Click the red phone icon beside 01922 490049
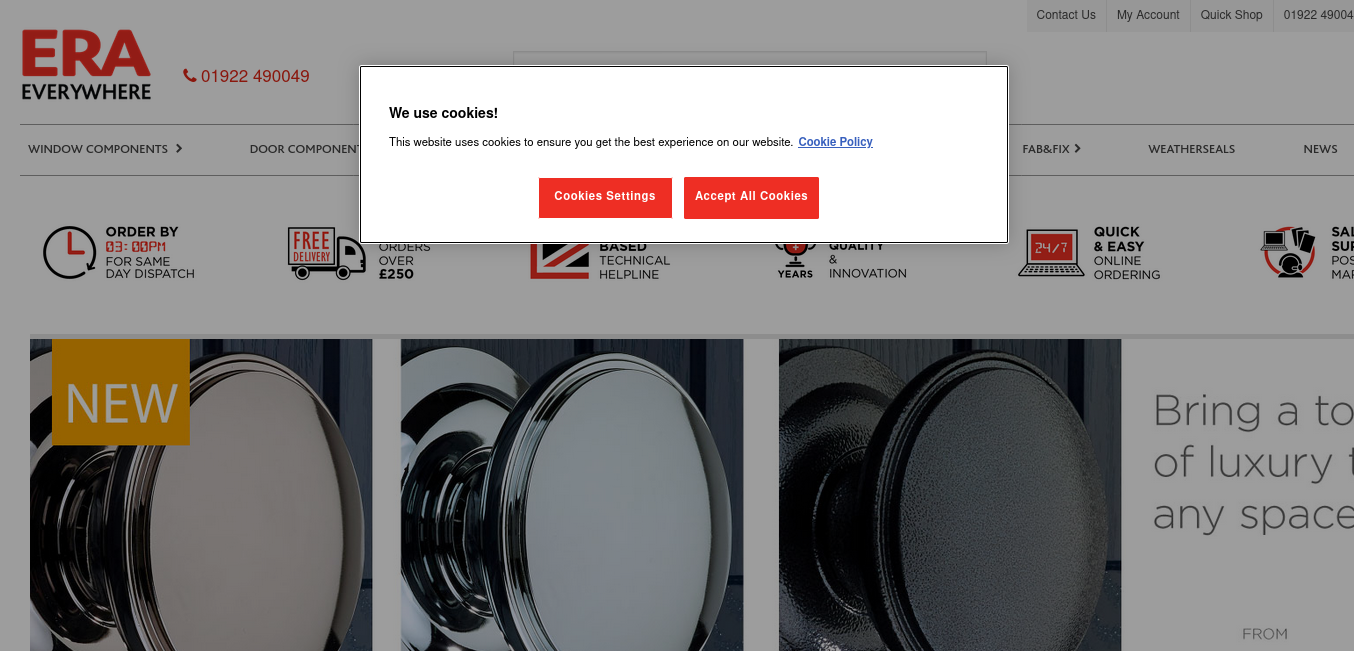The image size is (1366, 651). coord(190,76)
